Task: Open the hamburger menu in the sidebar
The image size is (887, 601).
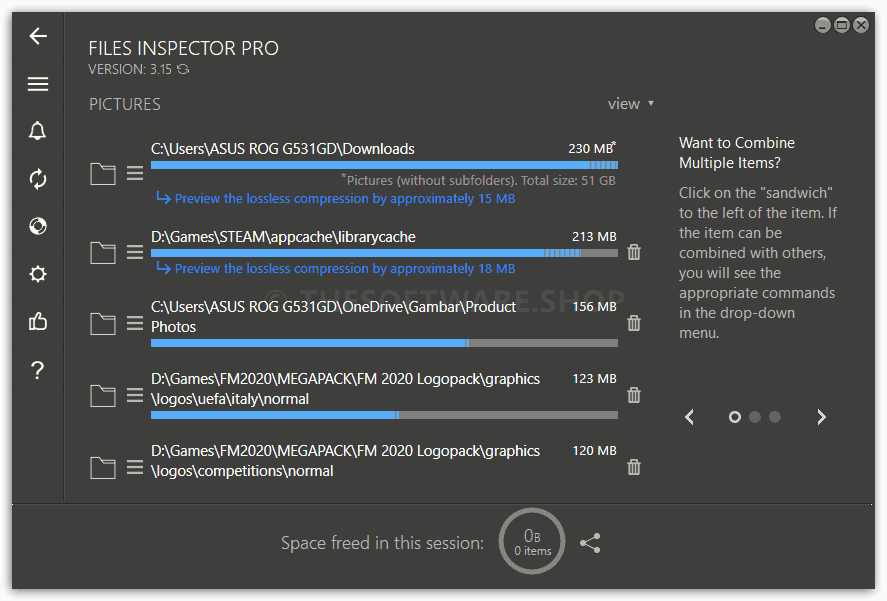Action: (x=38, y=84)
